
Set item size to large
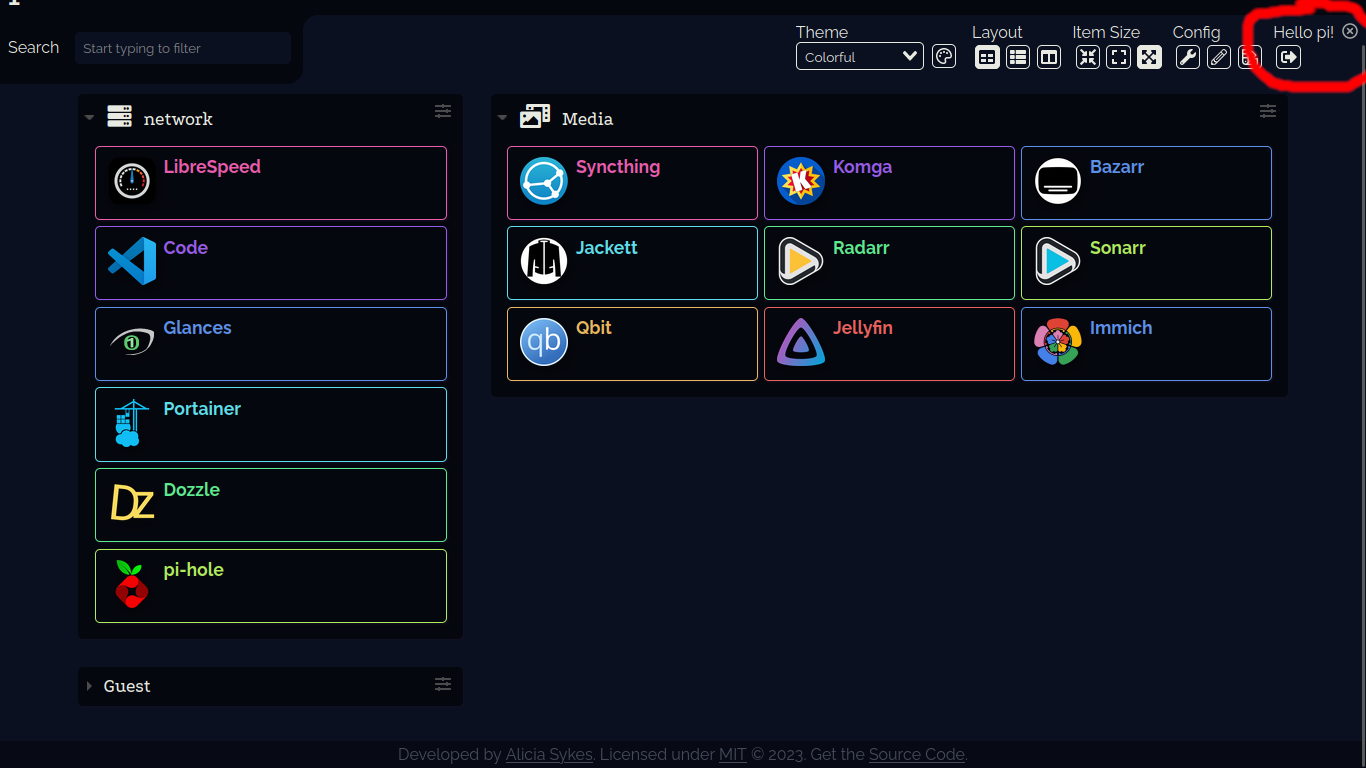pyautogui.click(x=1150, y=57)
